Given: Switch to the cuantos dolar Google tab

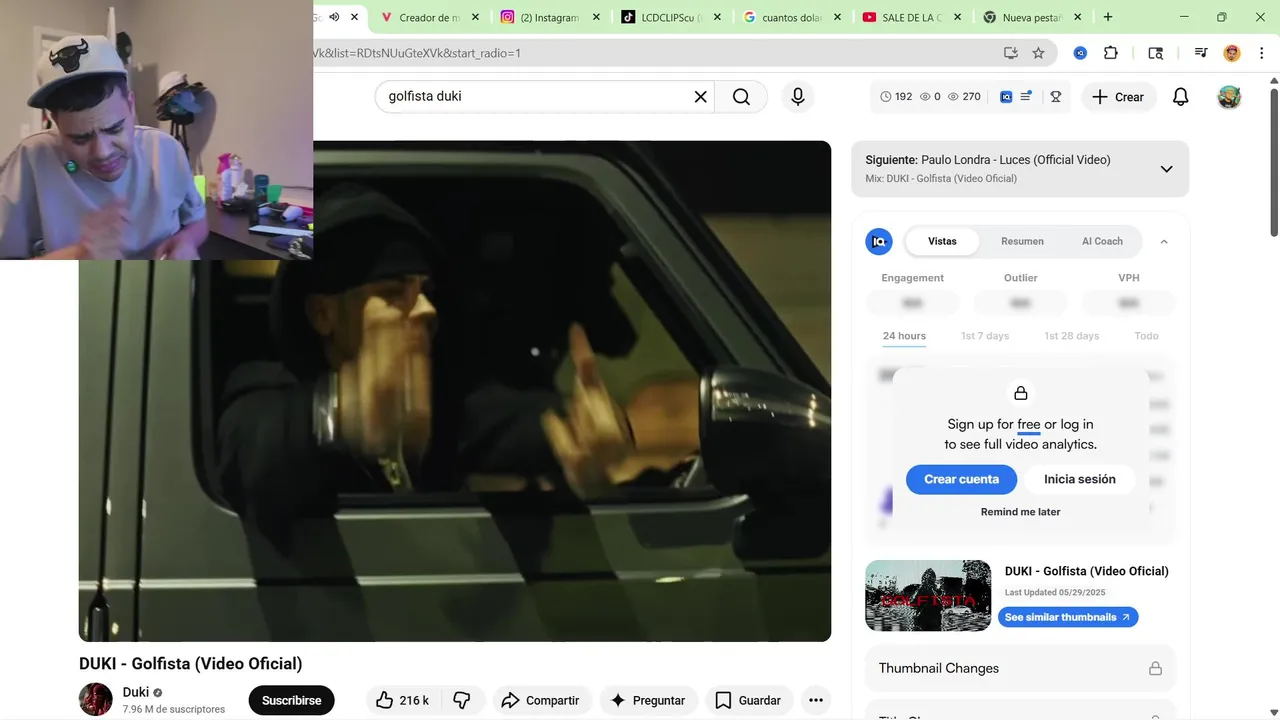Looking at the screenshot, I should (792, 17).
